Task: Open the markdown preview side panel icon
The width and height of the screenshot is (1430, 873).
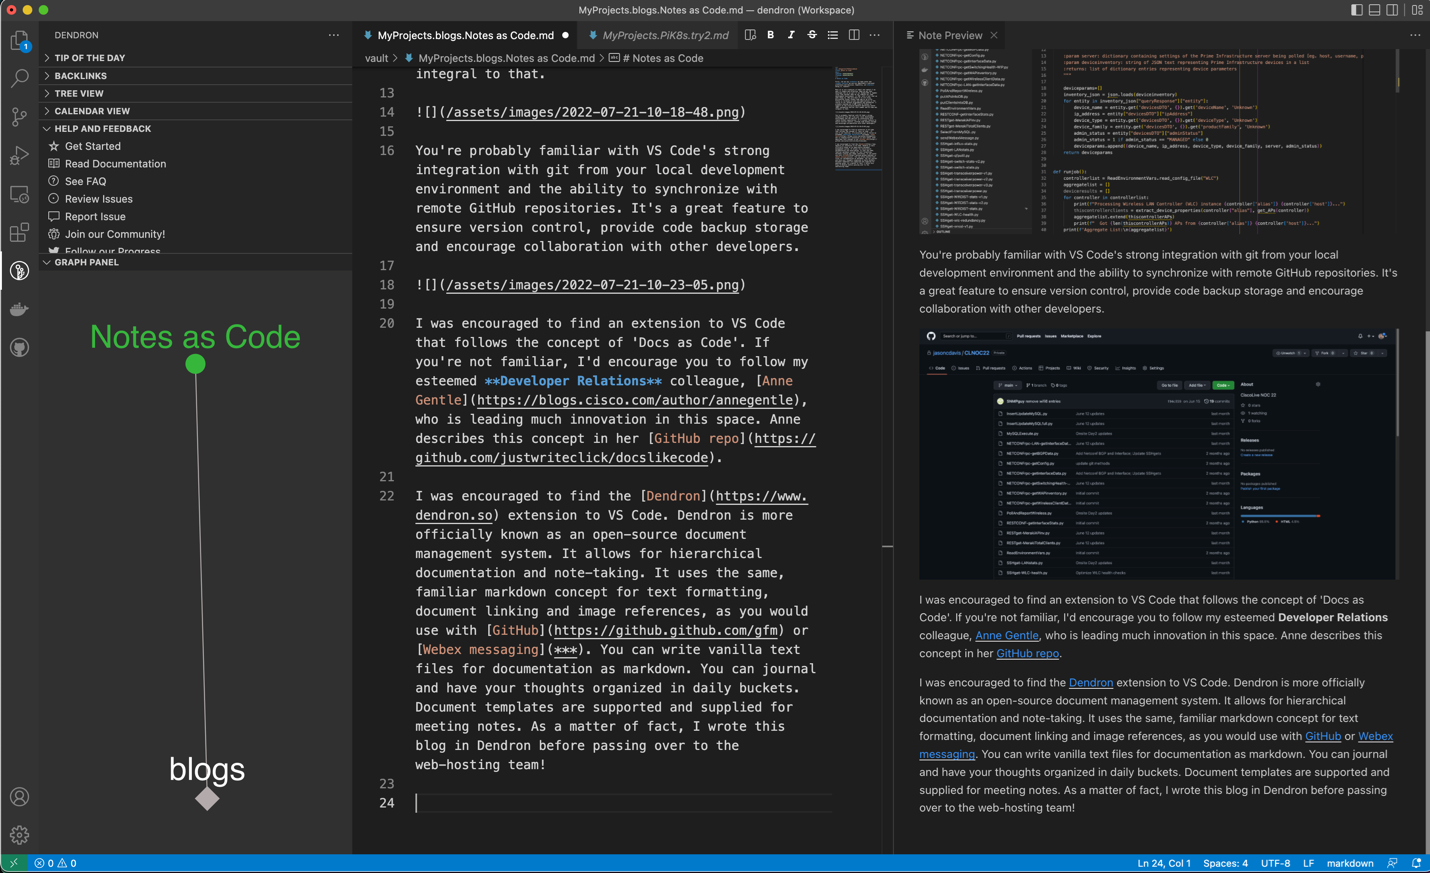Action: tap(751, 34)
